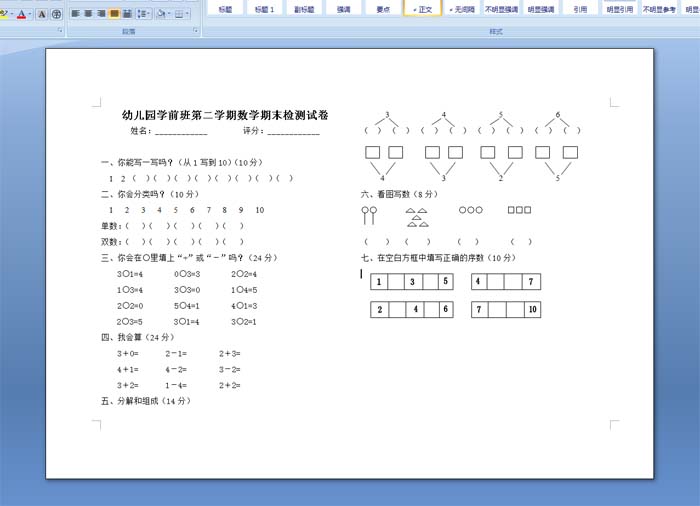Apply the 明显引用 style

point(620,8)
